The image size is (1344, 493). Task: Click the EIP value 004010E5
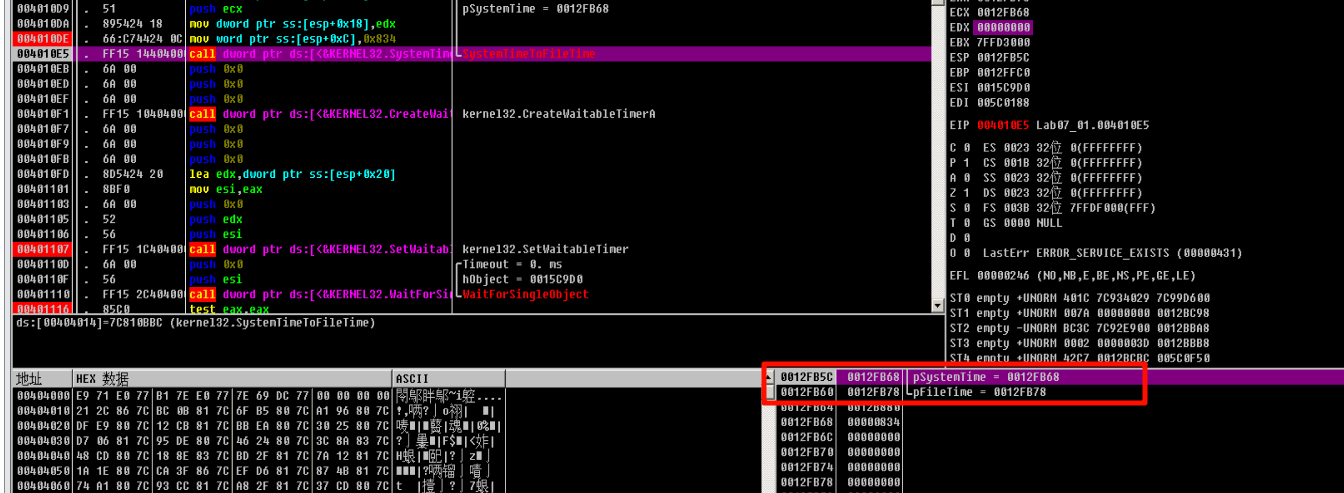click(x=1003, y=125)
